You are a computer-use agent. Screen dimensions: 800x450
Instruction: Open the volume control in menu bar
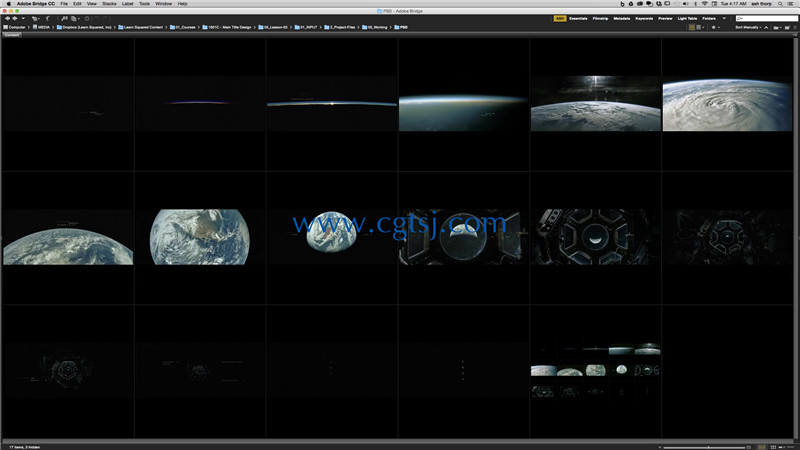coord(685,4)
